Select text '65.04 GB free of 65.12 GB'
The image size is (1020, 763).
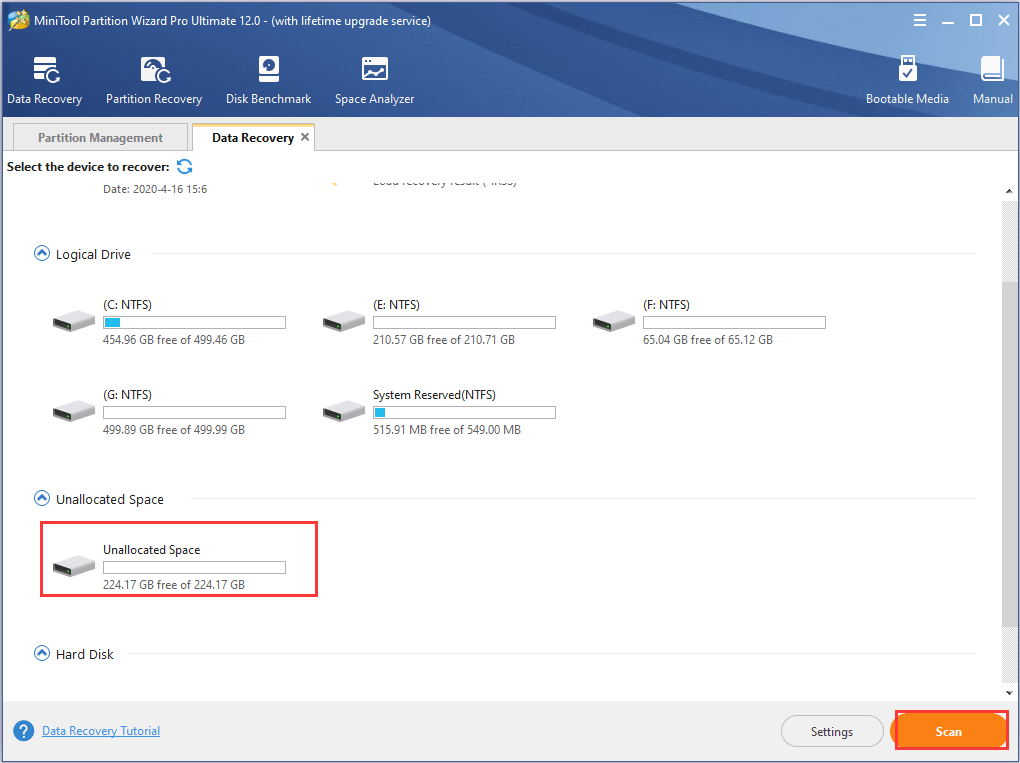pos(708,340)
